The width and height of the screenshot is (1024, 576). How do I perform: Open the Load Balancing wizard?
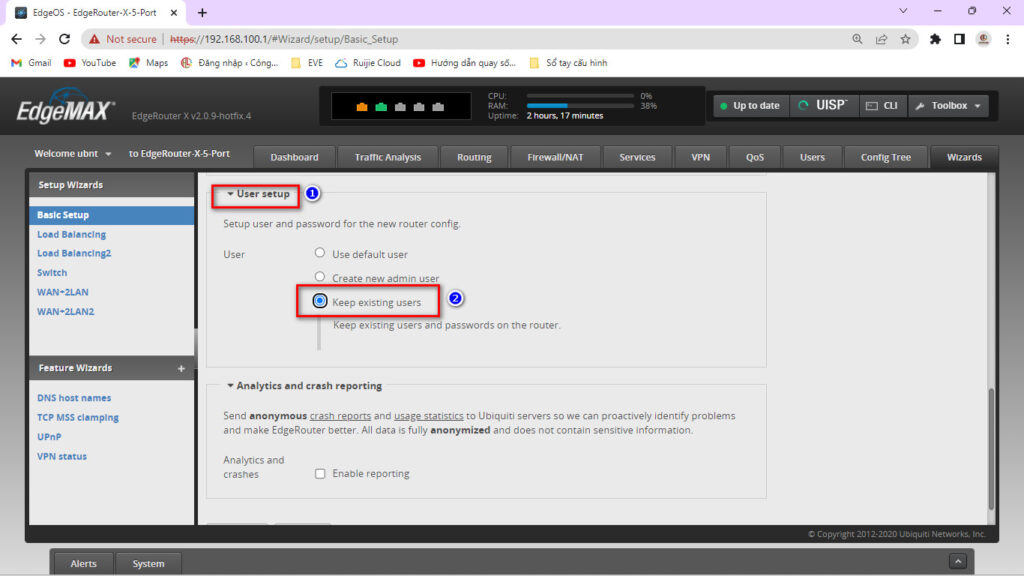pyautogui.click(x=71, y=234)
